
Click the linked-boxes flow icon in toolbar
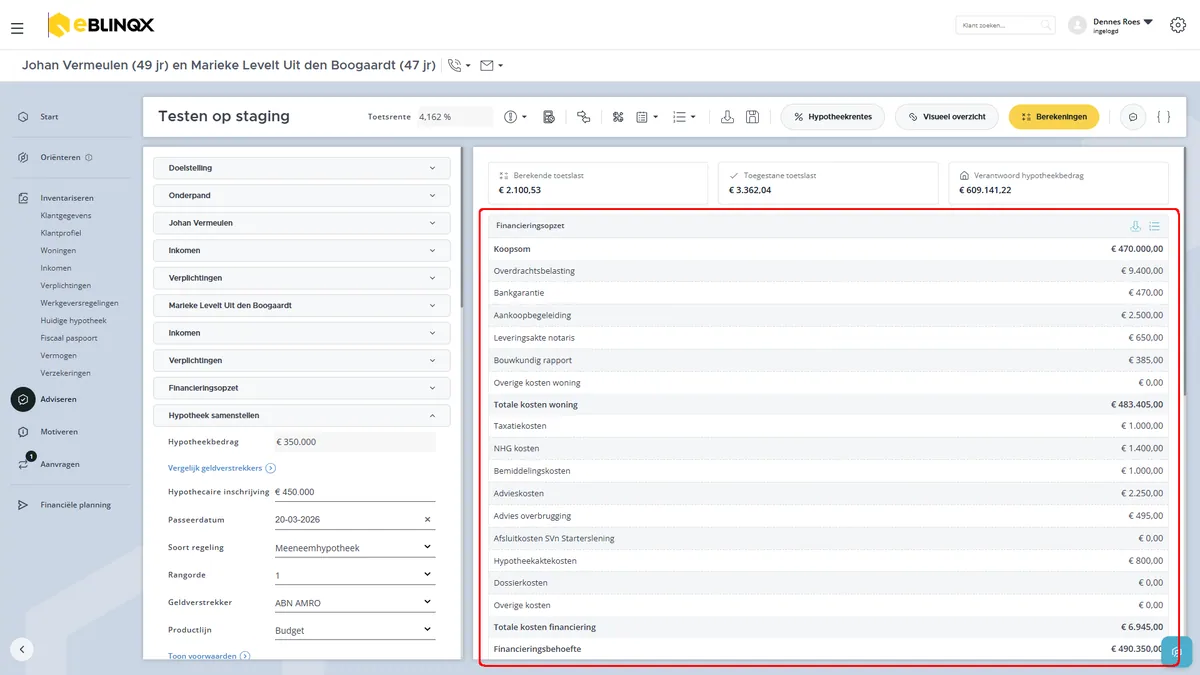(584, 117)
